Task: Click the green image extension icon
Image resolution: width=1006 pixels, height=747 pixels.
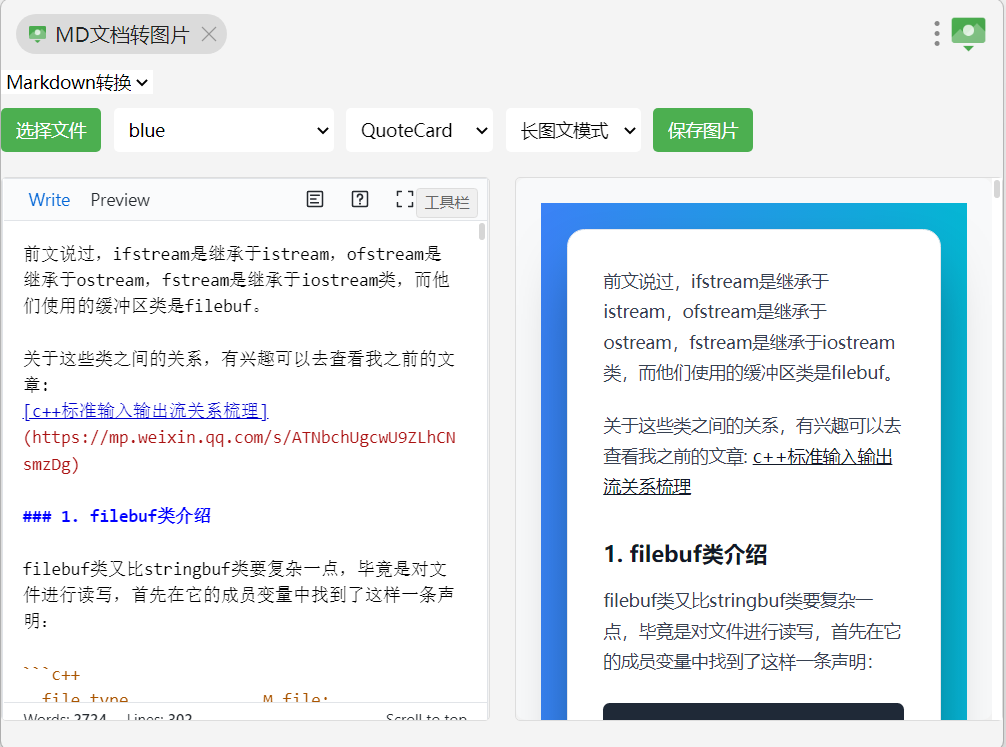Action: point(968,34)
